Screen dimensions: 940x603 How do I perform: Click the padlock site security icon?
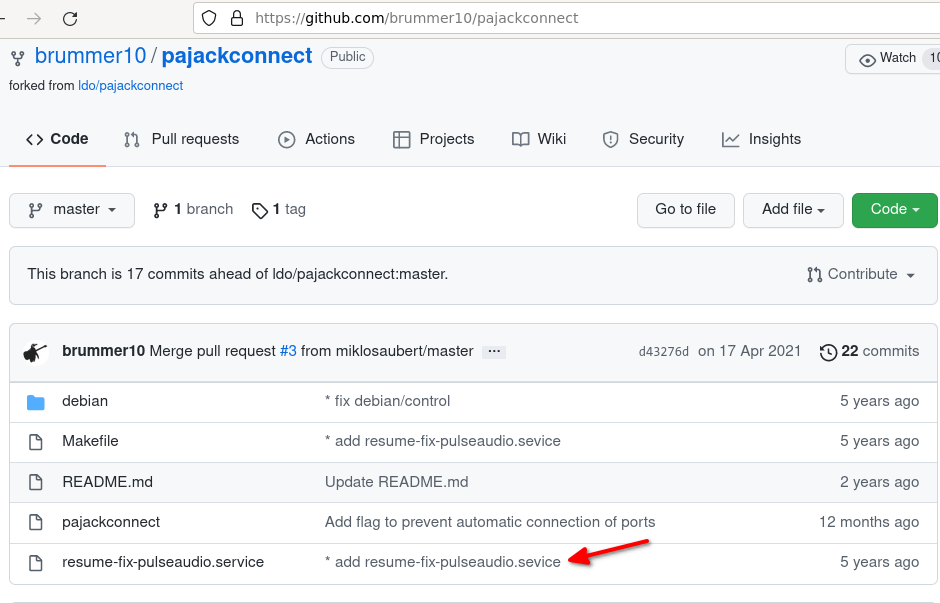click(x=237, y=19)
